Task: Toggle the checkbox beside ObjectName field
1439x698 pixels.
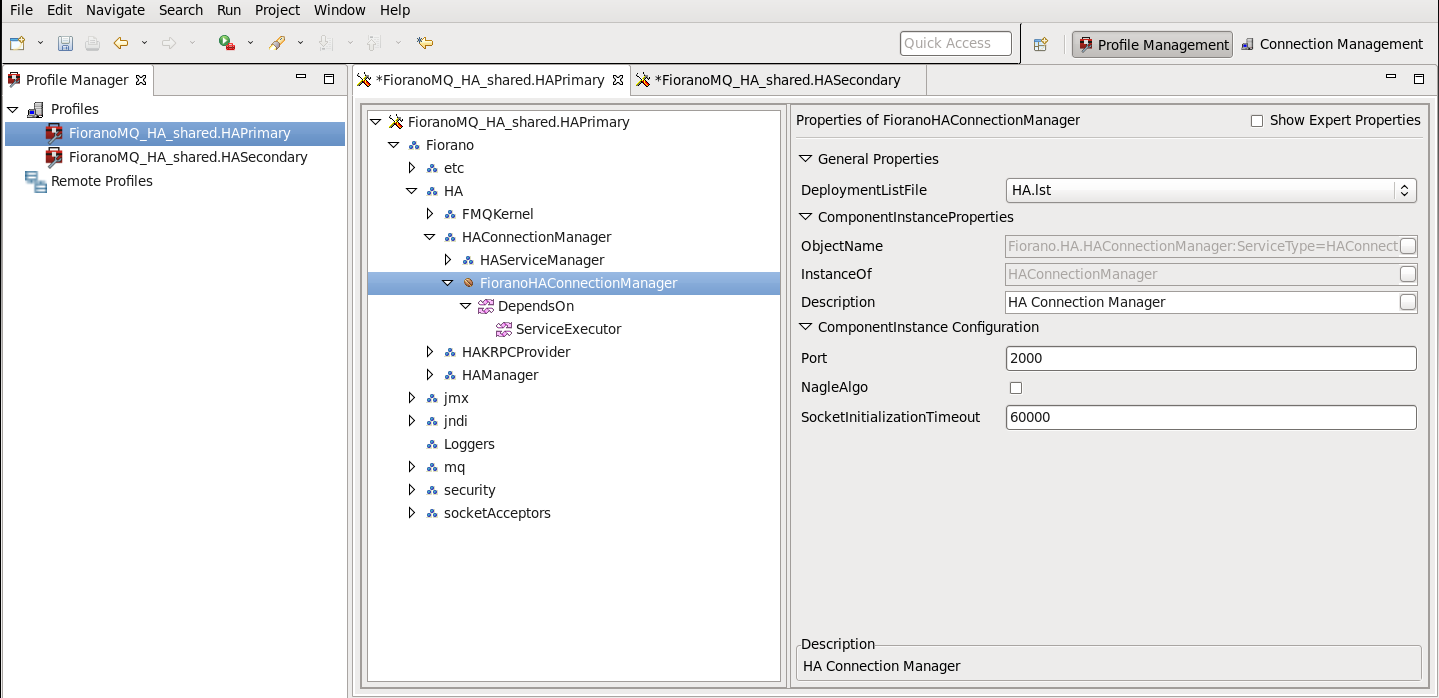Action: point(1408,246)
